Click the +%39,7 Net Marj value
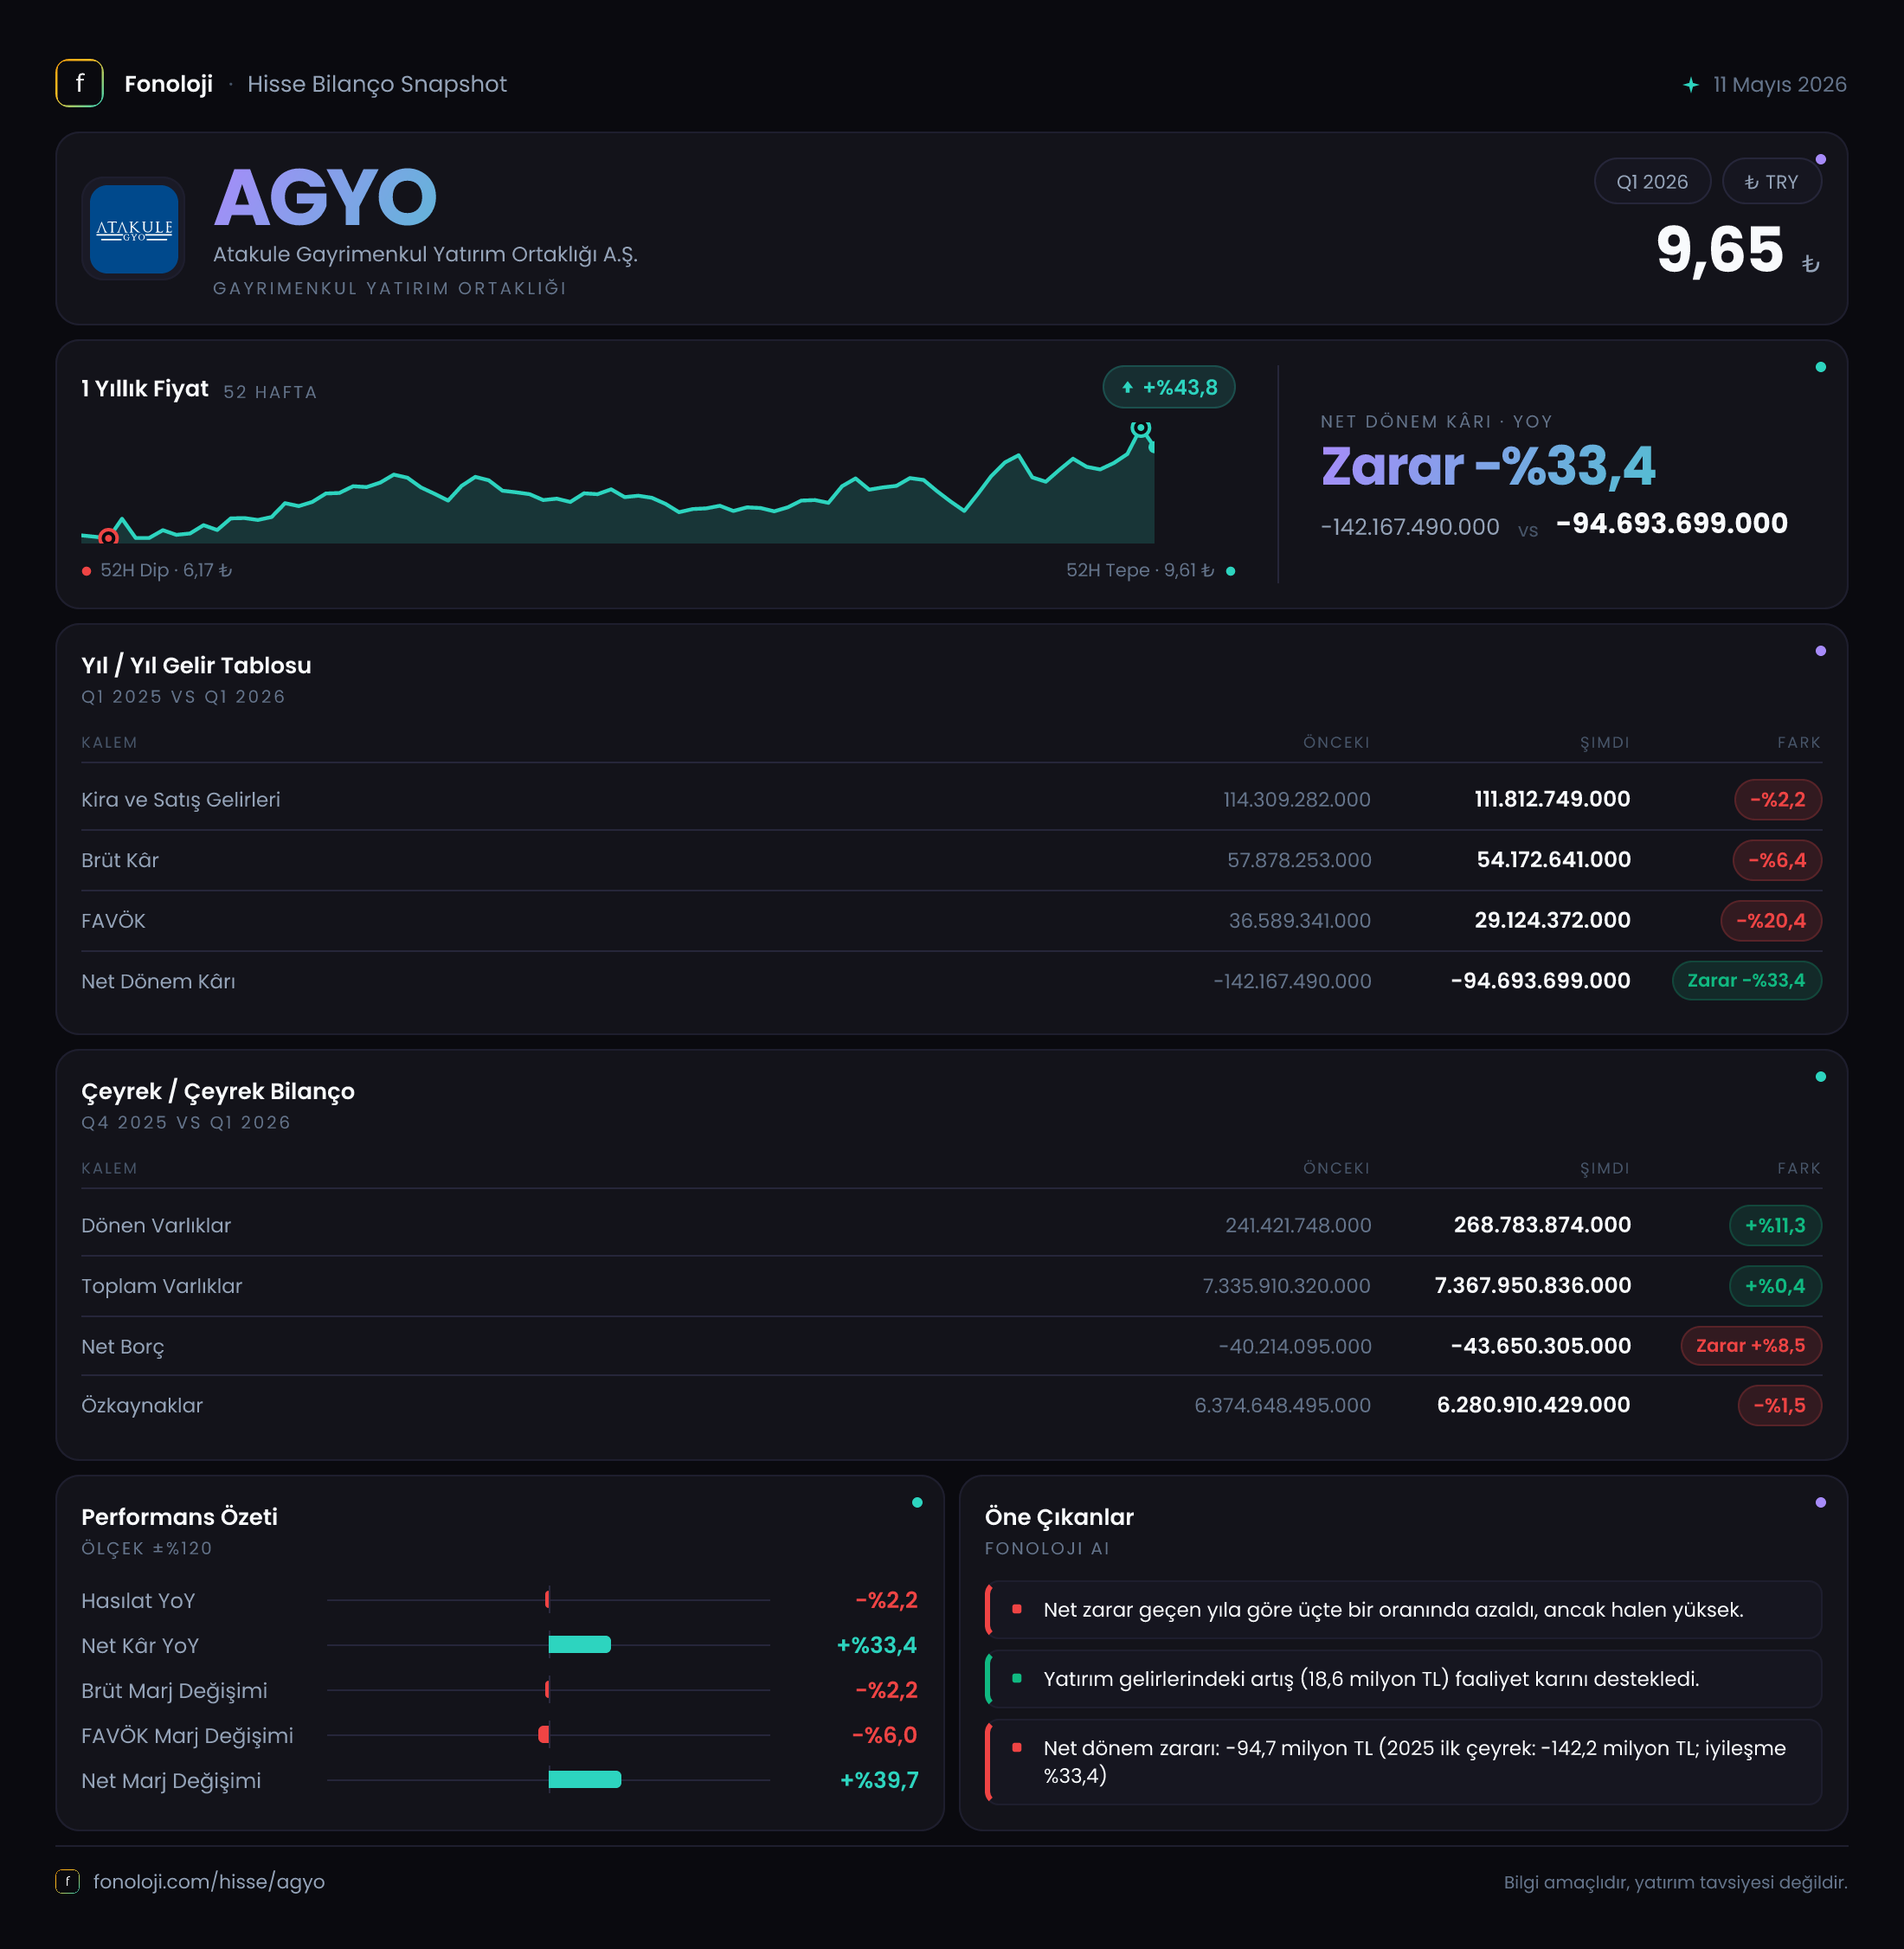This screenshot has width=1904, height=1949. tap(879, 1780)
